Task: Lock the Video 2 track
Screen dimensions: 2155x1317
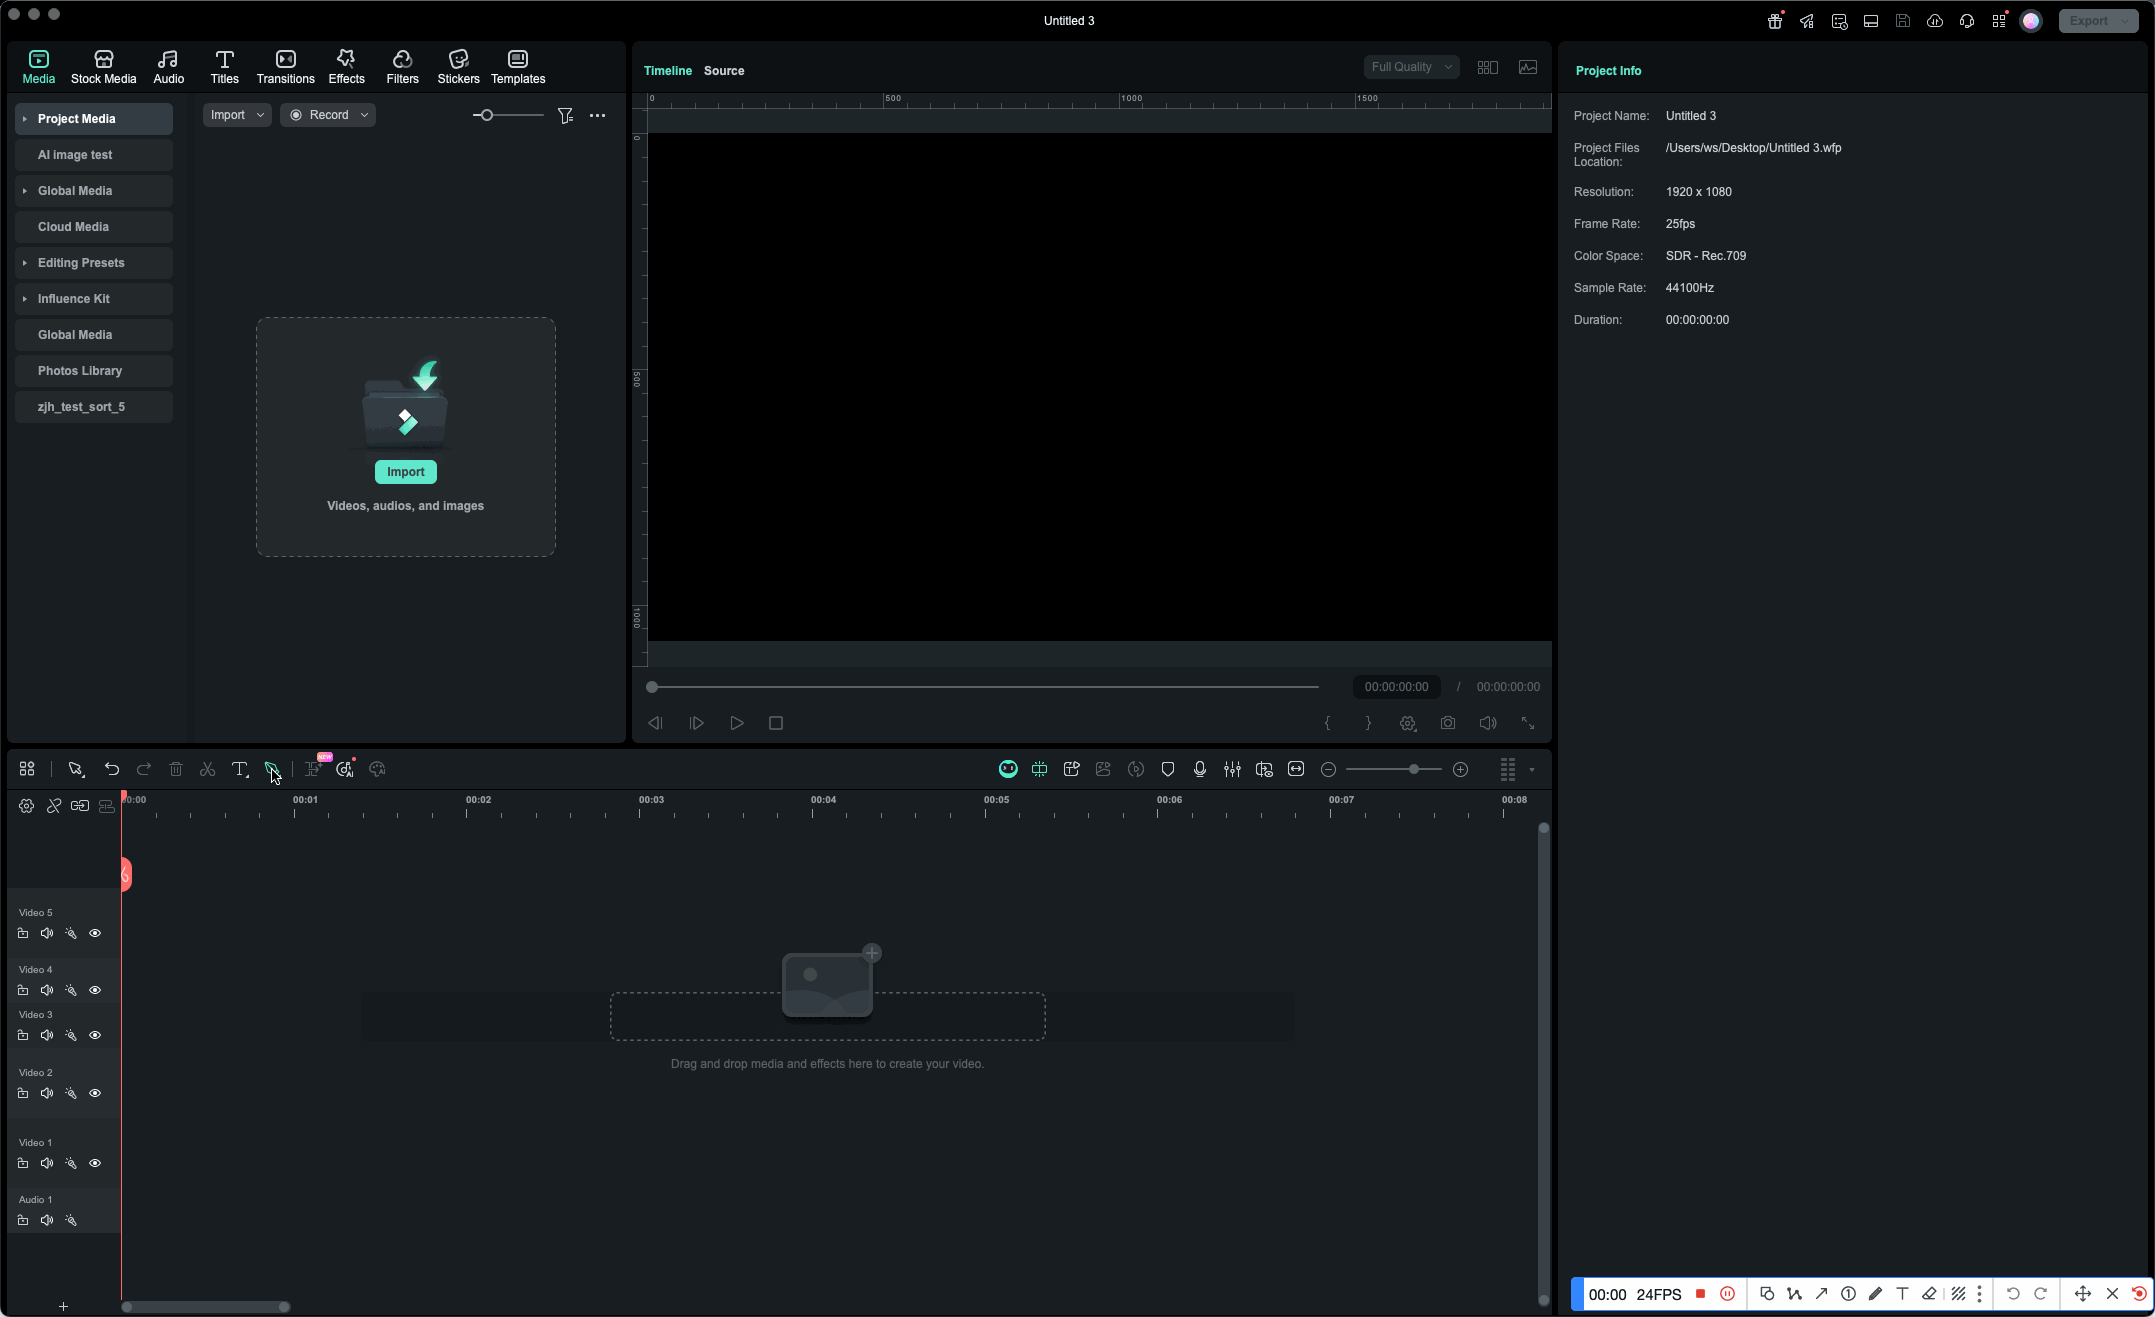Action: (23, 1093)
